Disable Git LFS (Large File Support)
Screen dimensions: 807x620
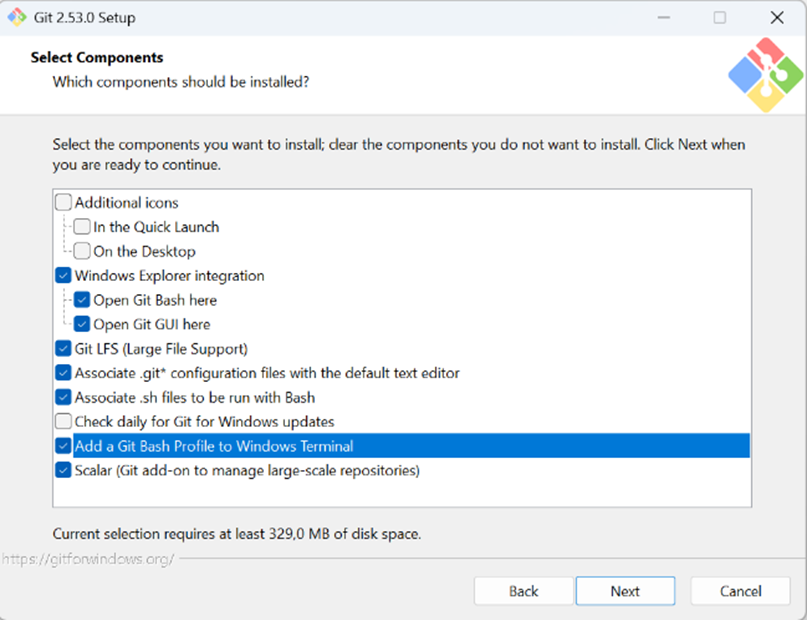coord(63,348)
